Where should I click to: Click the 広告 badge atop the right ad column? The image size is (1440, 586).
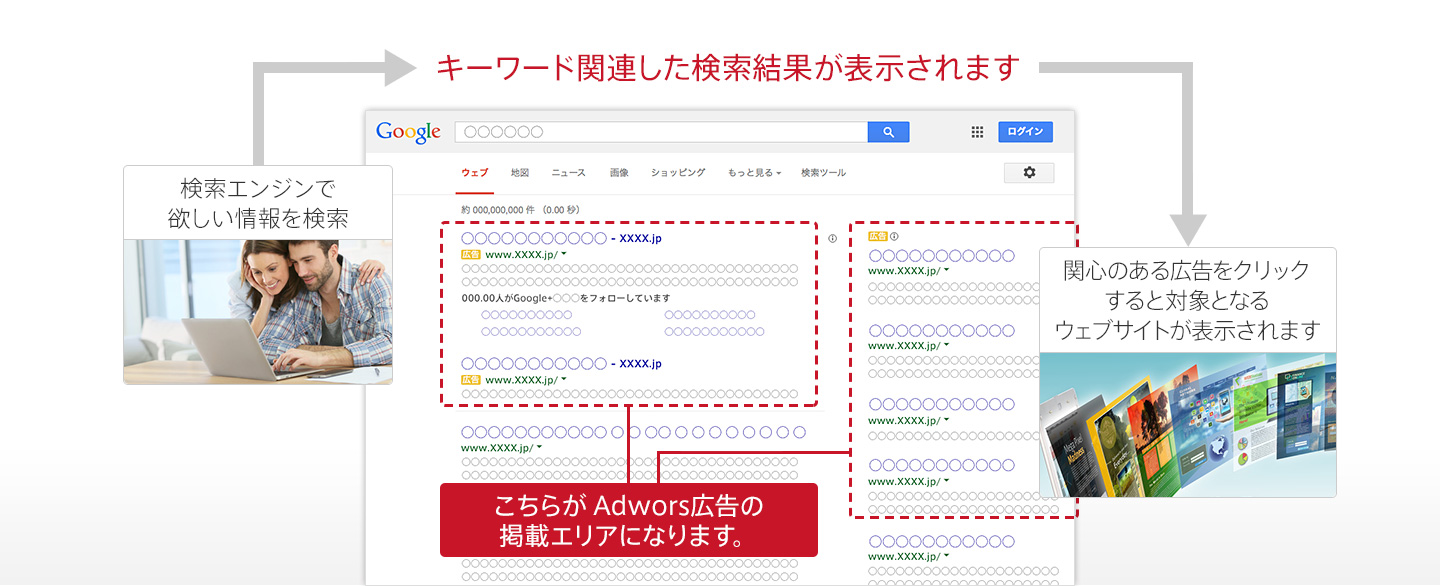(x=877, y=237)
